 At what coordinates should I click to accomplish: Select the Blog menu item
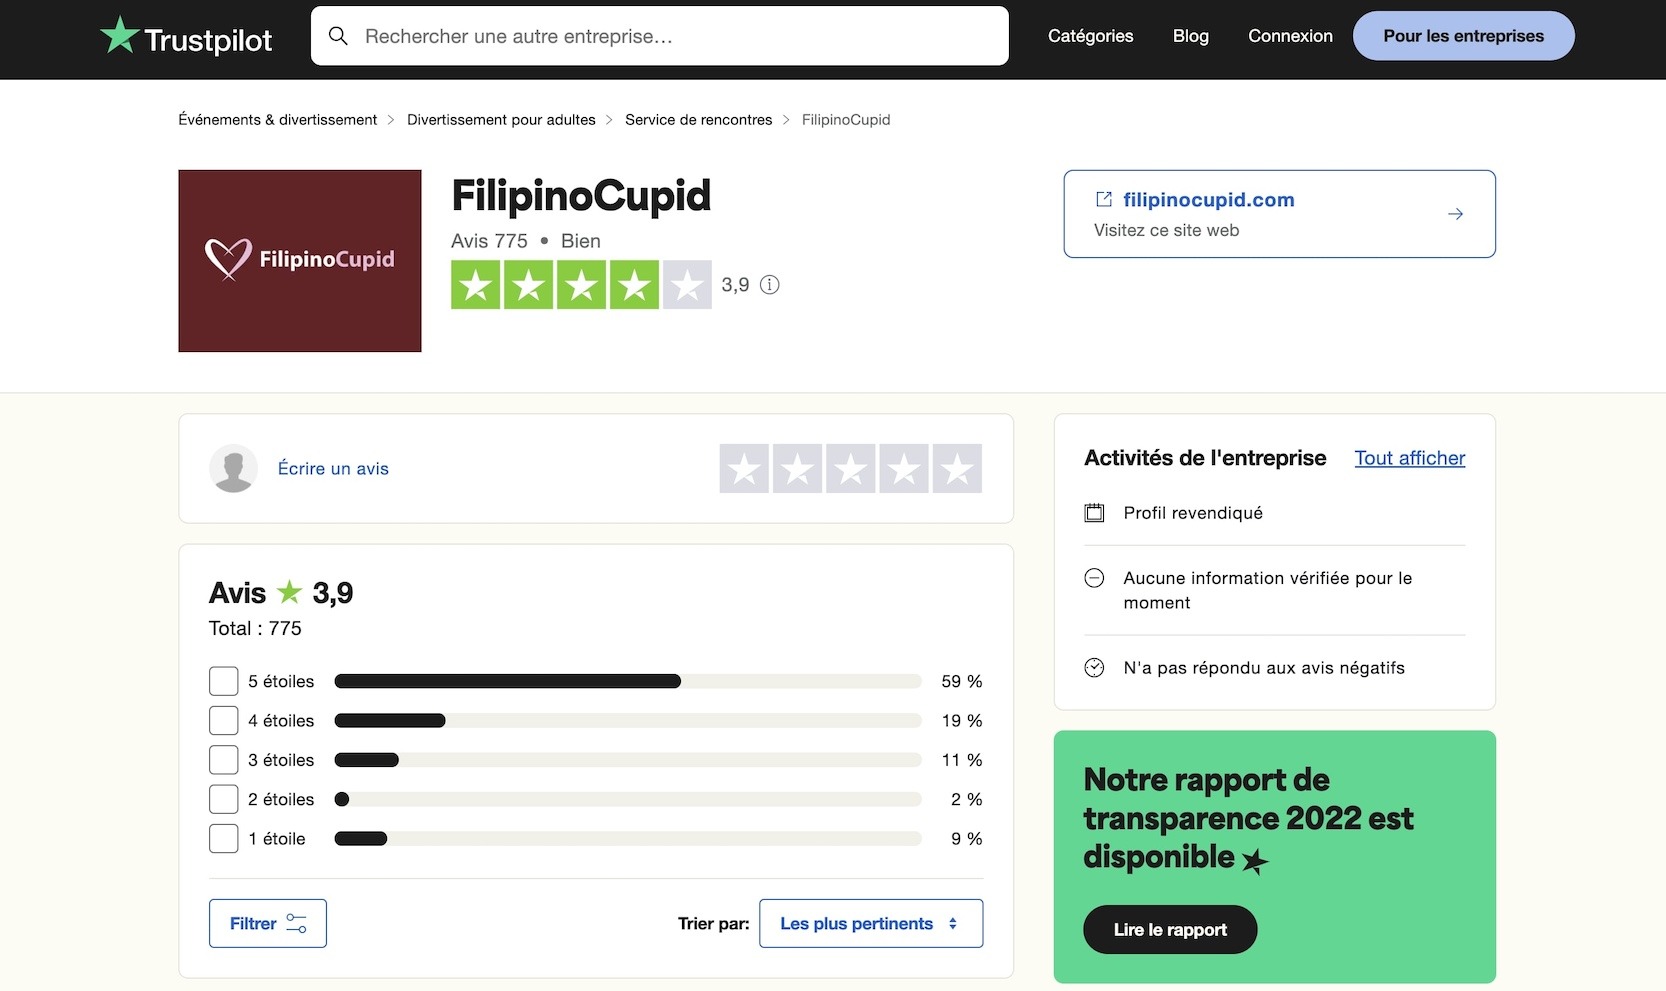(1190, 35)
